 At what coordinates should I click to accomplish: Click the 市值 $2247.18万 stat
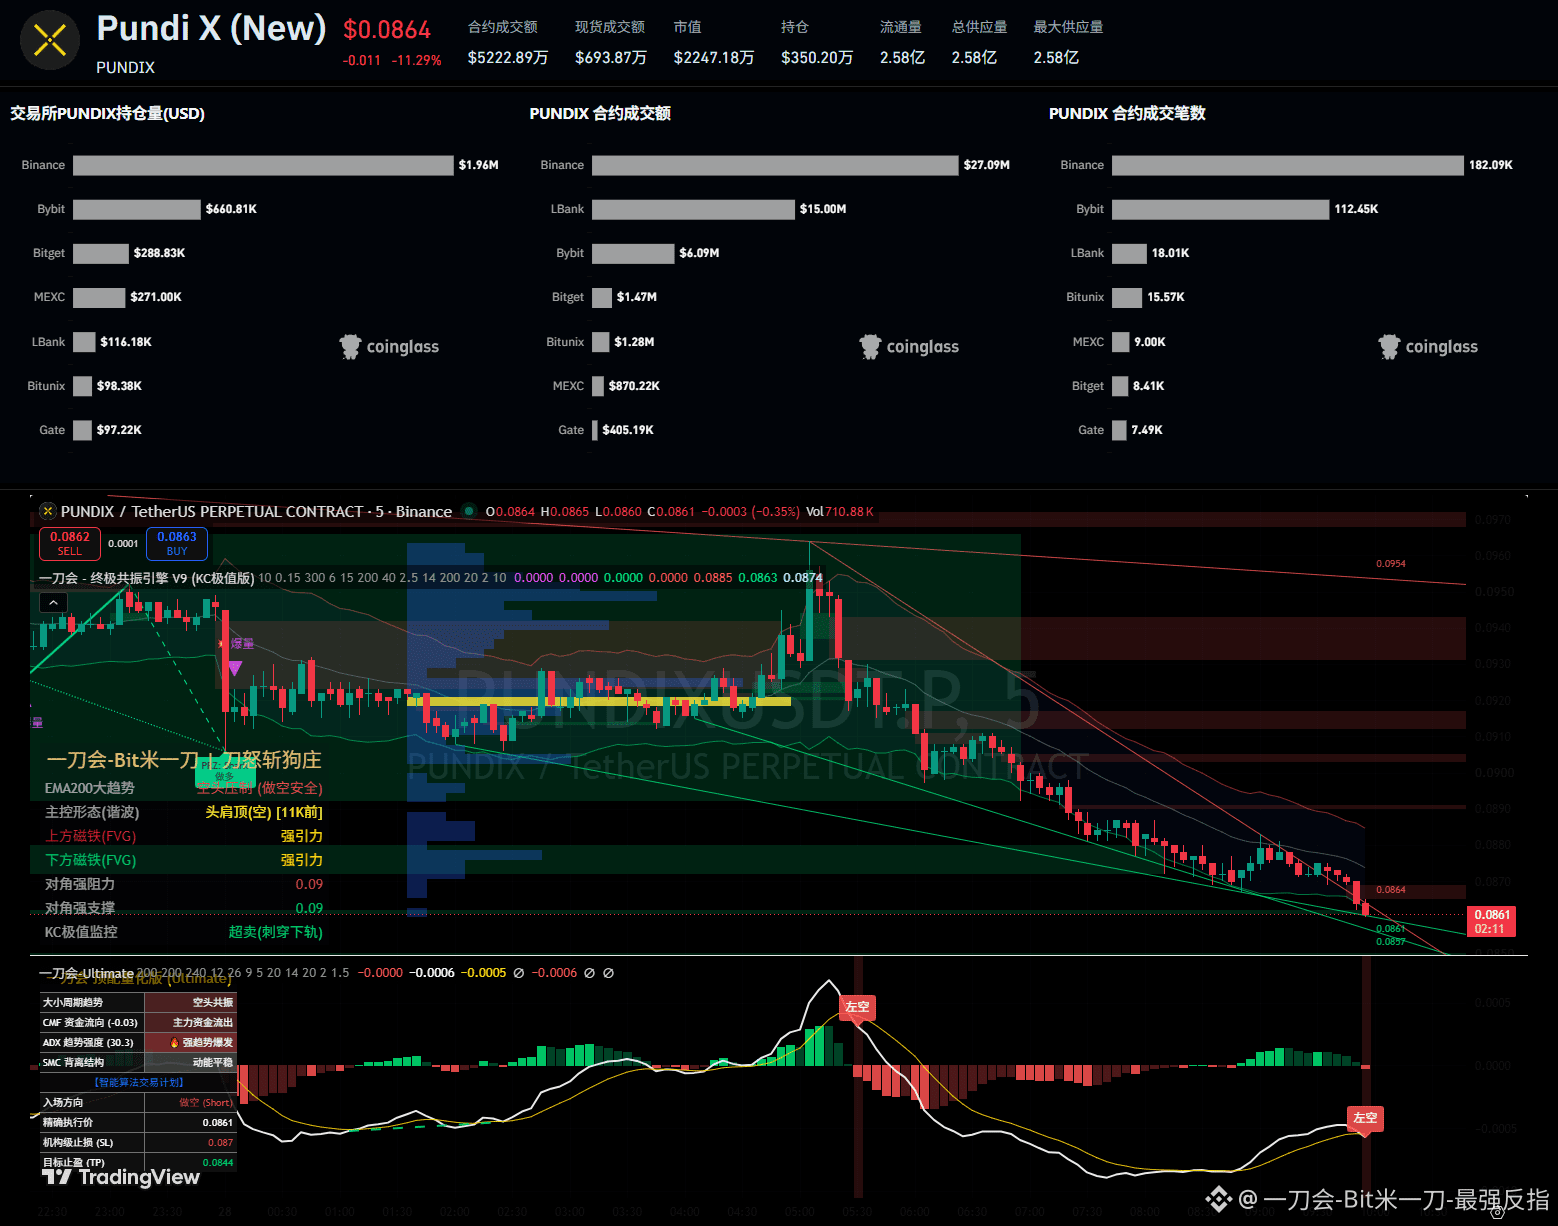(x=714, y=43)
